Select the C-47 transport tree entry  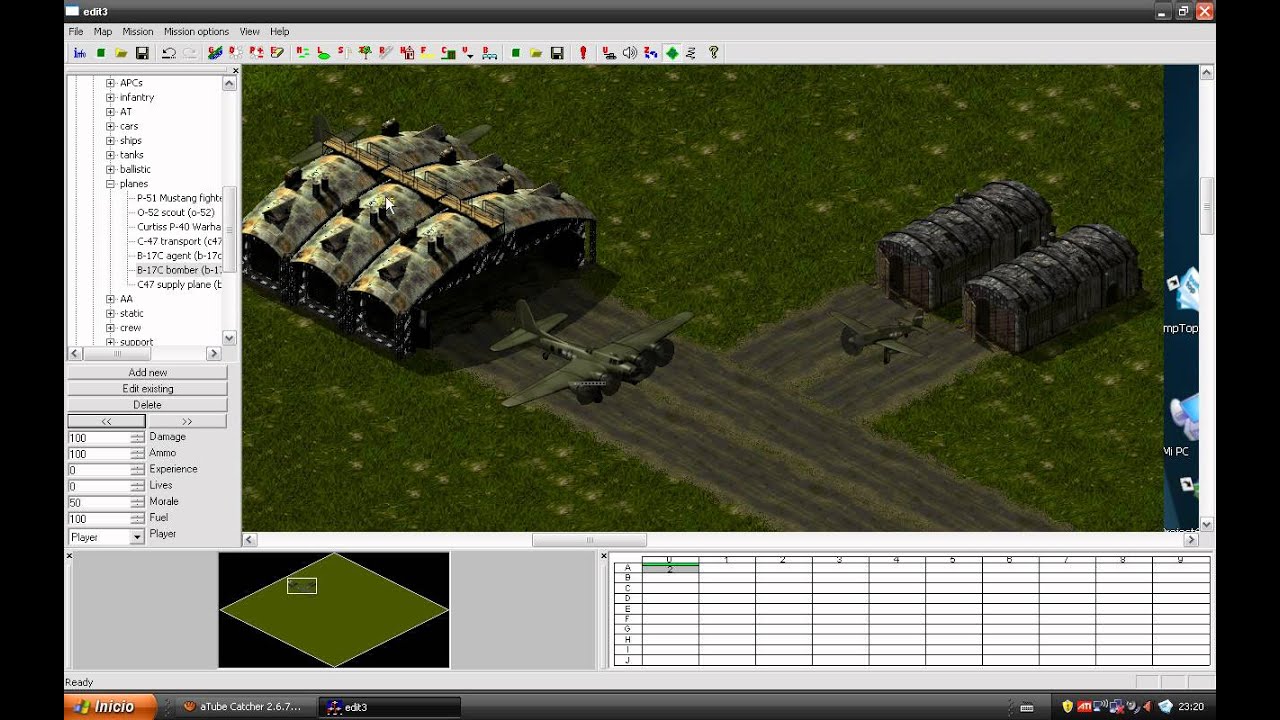[179, 241]
